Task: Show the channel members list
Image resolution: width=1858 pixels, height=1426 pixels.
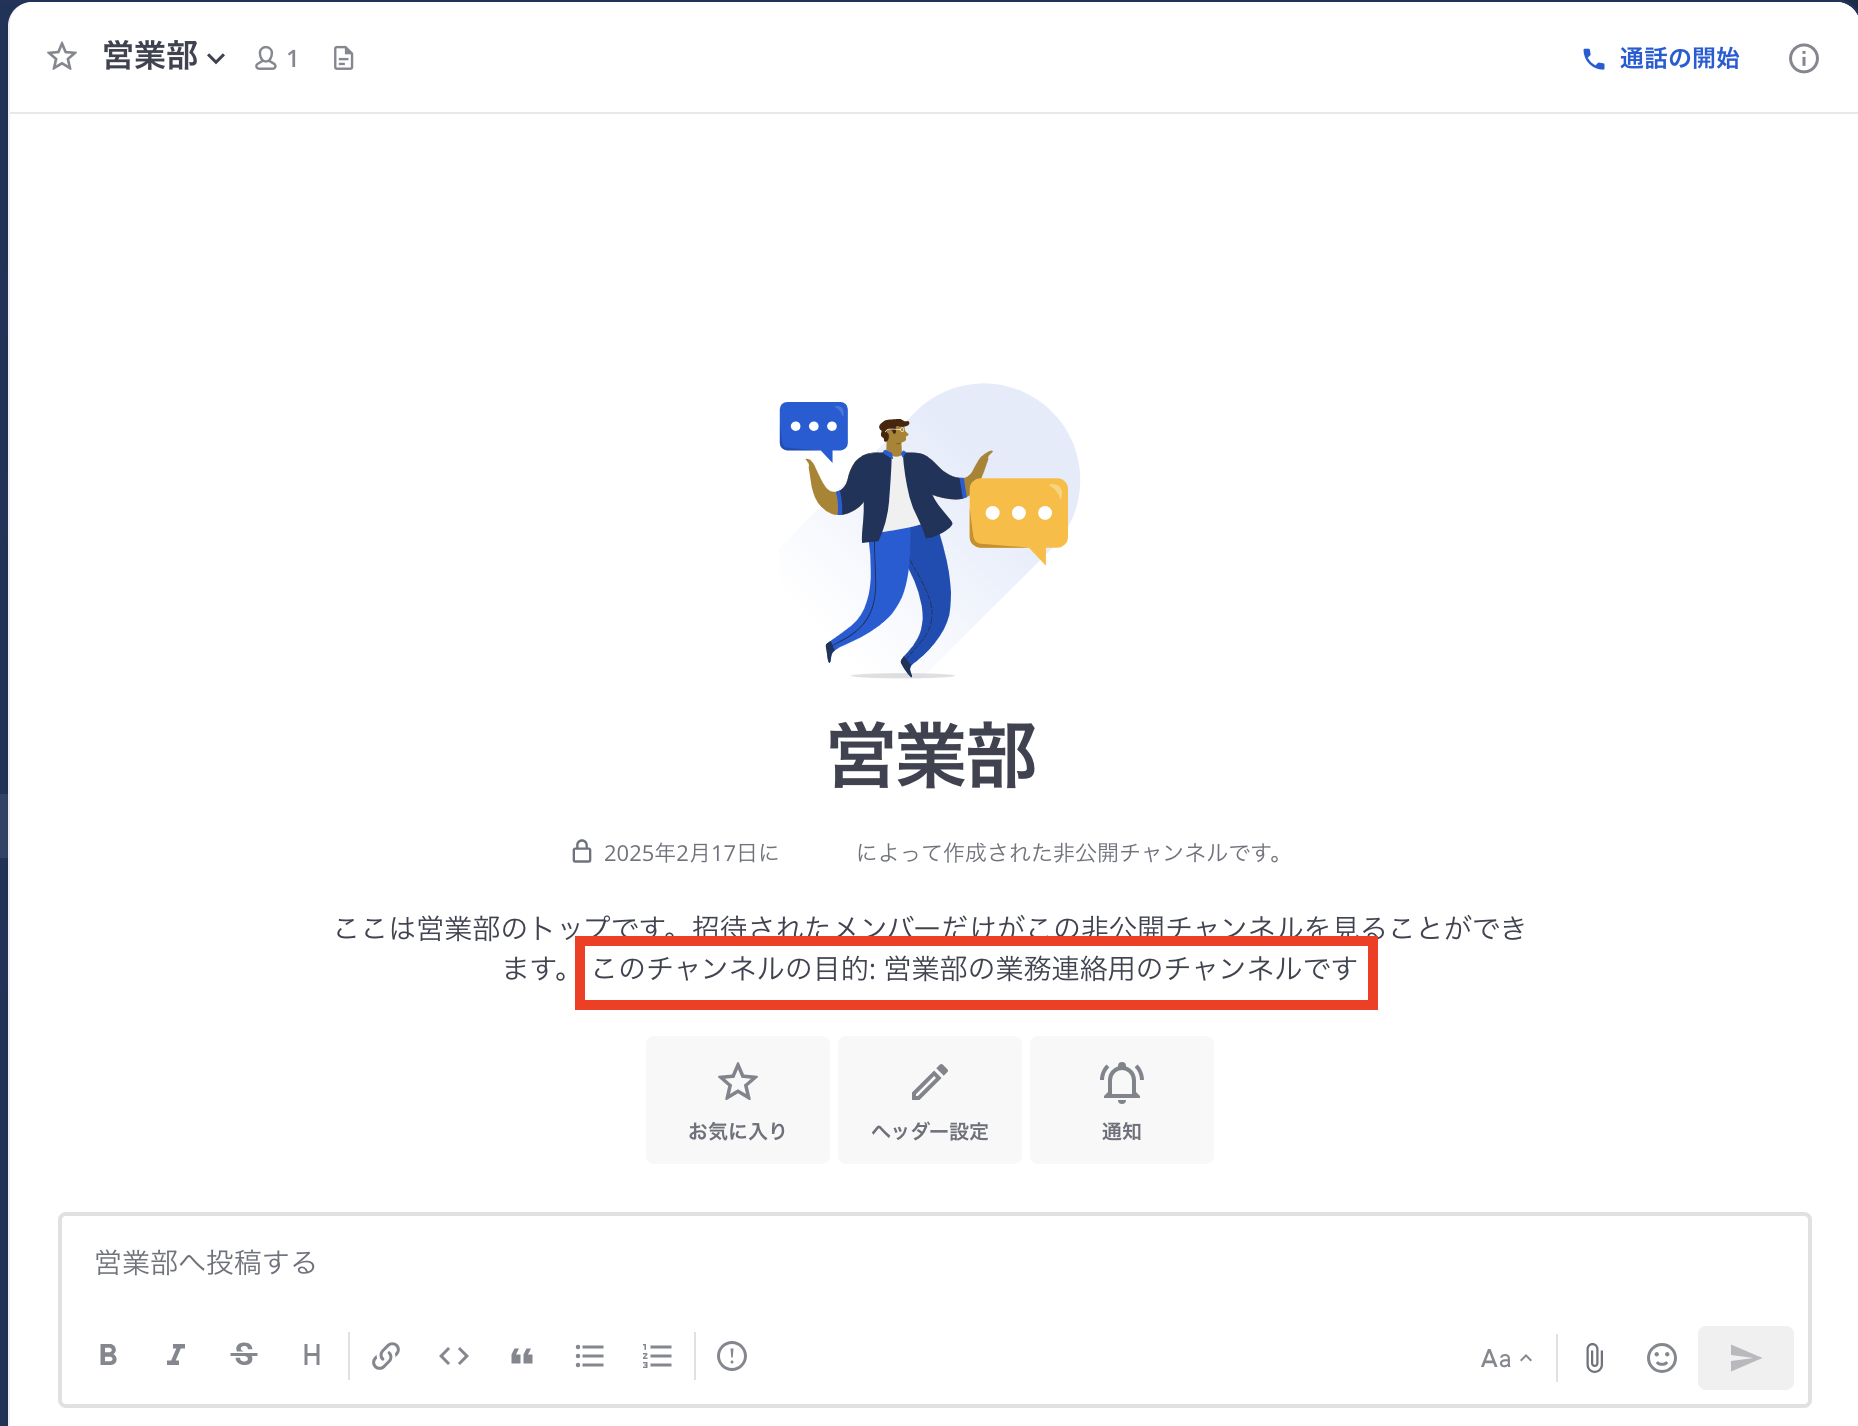Action: (x=276, y=58)
